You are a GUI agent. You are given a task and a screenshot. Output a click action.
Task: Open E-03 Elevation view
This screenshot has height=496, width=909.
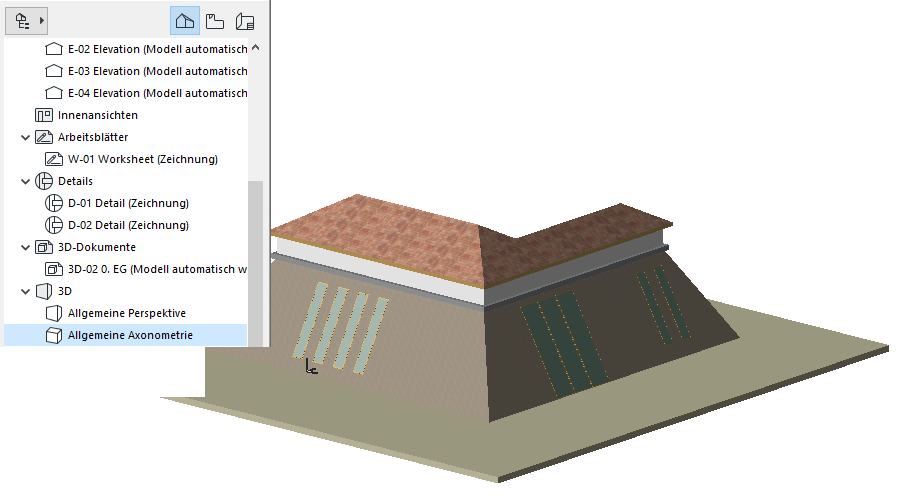pos(158,71)
